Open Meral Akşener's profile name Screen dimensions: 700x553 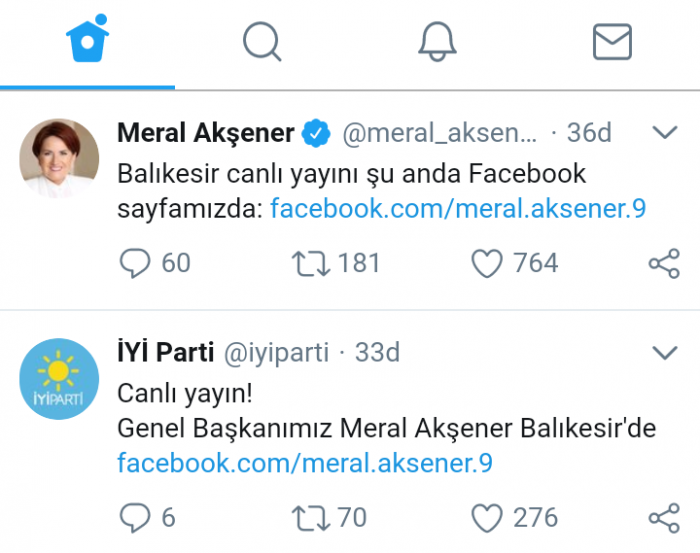(205, 133)
